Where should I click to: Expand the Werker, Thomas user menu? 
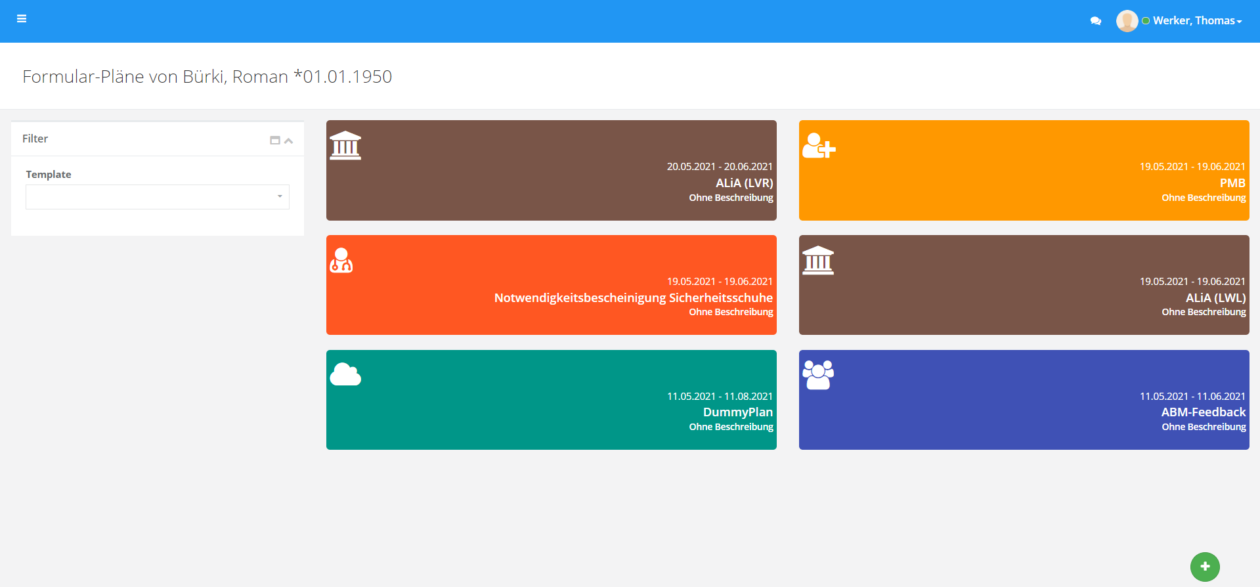[x=1196, y=21]
